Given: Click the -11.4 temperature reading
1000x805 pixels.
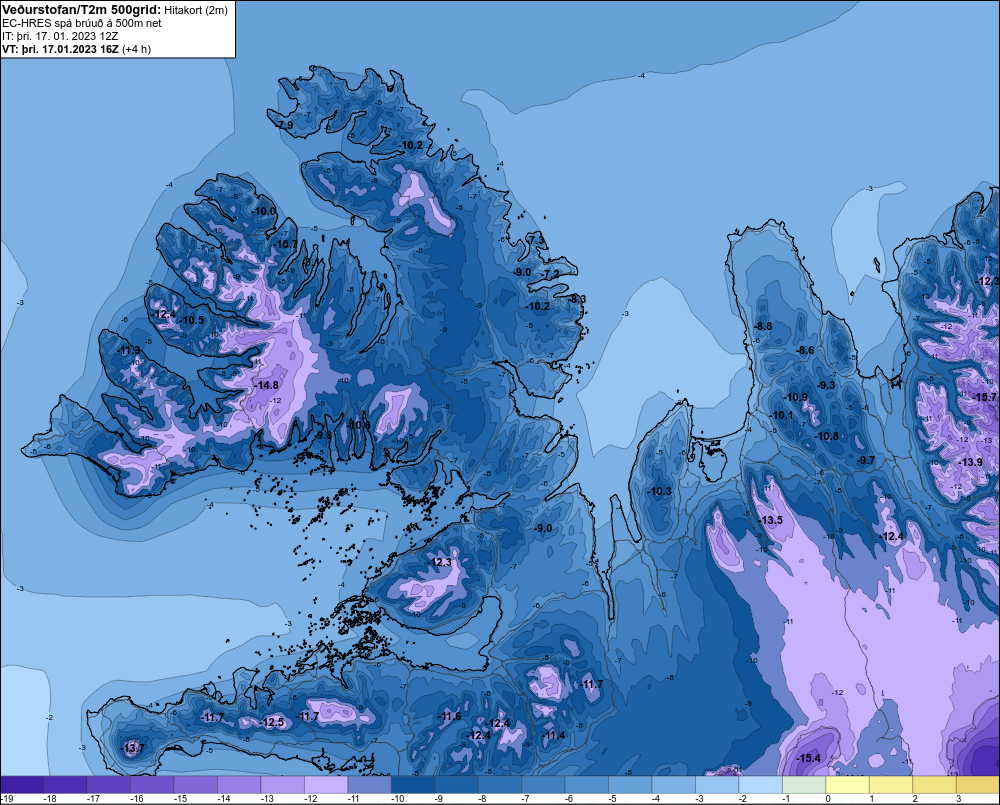Looking at the screenshot, I should (553, 735).
